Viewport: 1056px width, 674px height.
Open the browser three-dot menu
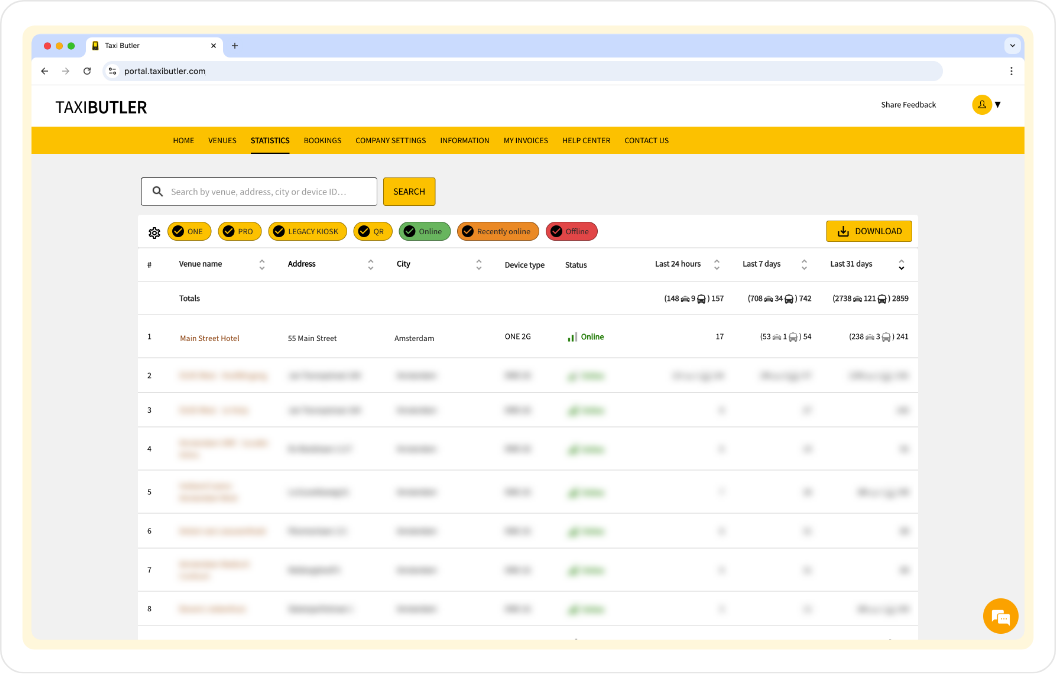tap(1011, 71)
